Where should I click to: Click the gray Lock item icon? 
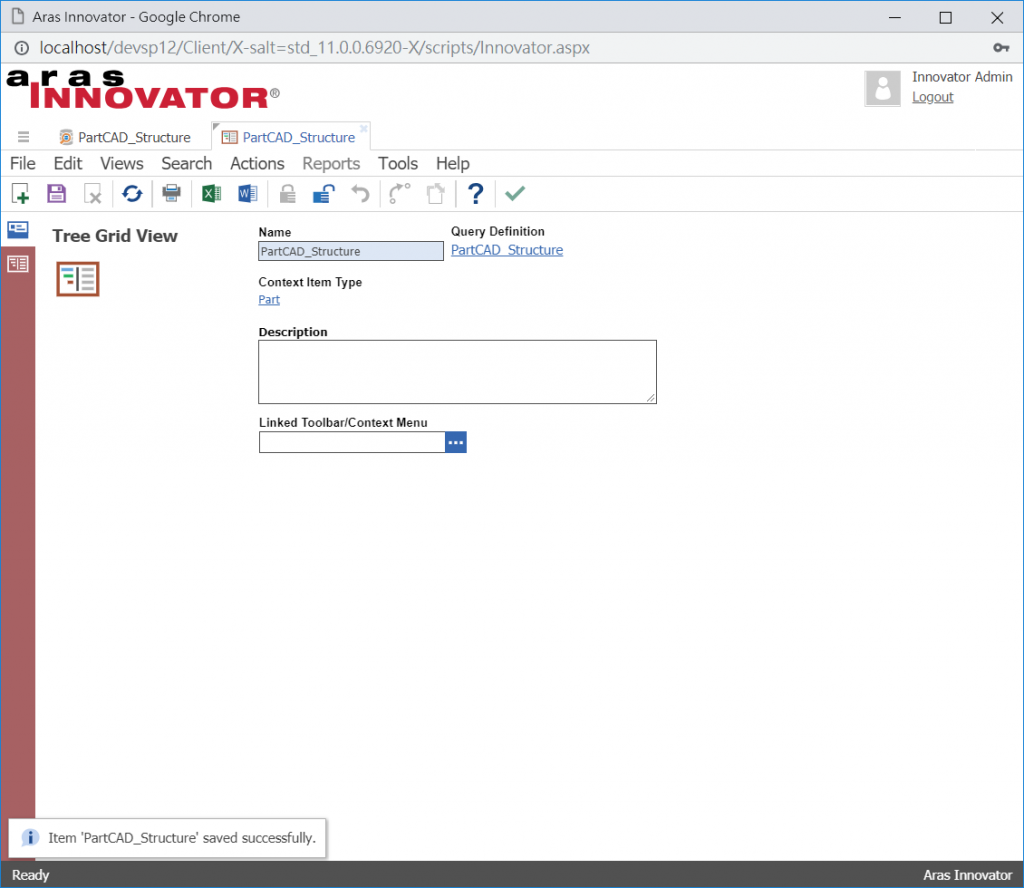[287, 194]
